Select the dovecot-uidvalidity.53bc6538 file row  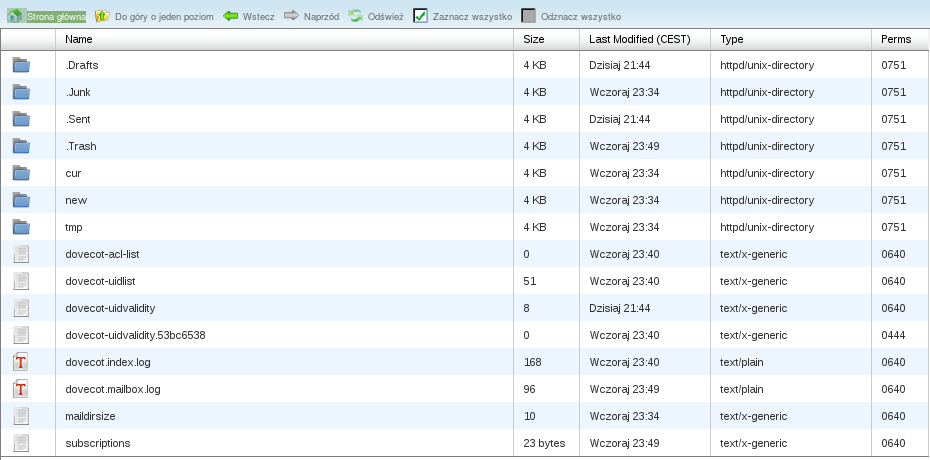click(x=135, y=335)
